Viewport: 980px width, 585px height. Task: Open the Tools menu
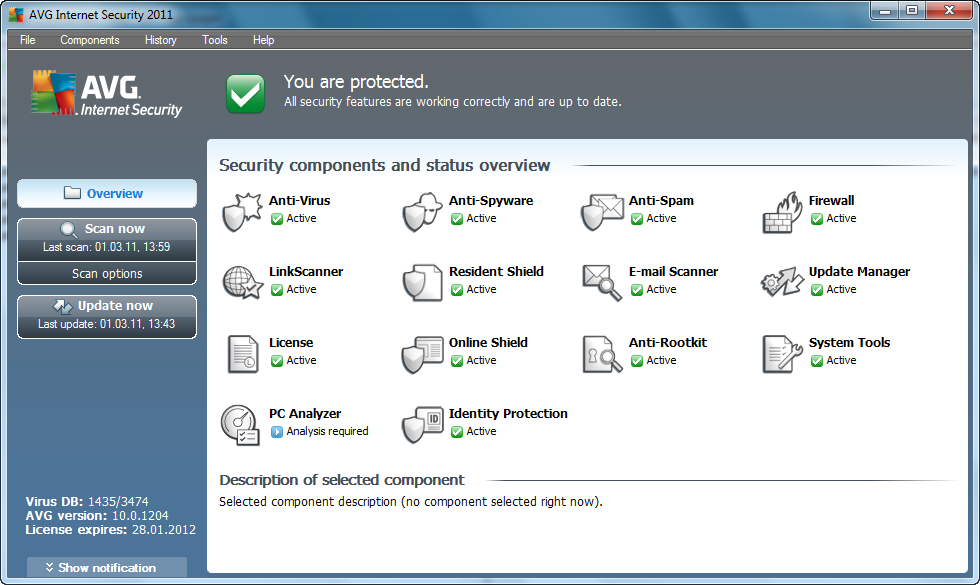(215, 40)
